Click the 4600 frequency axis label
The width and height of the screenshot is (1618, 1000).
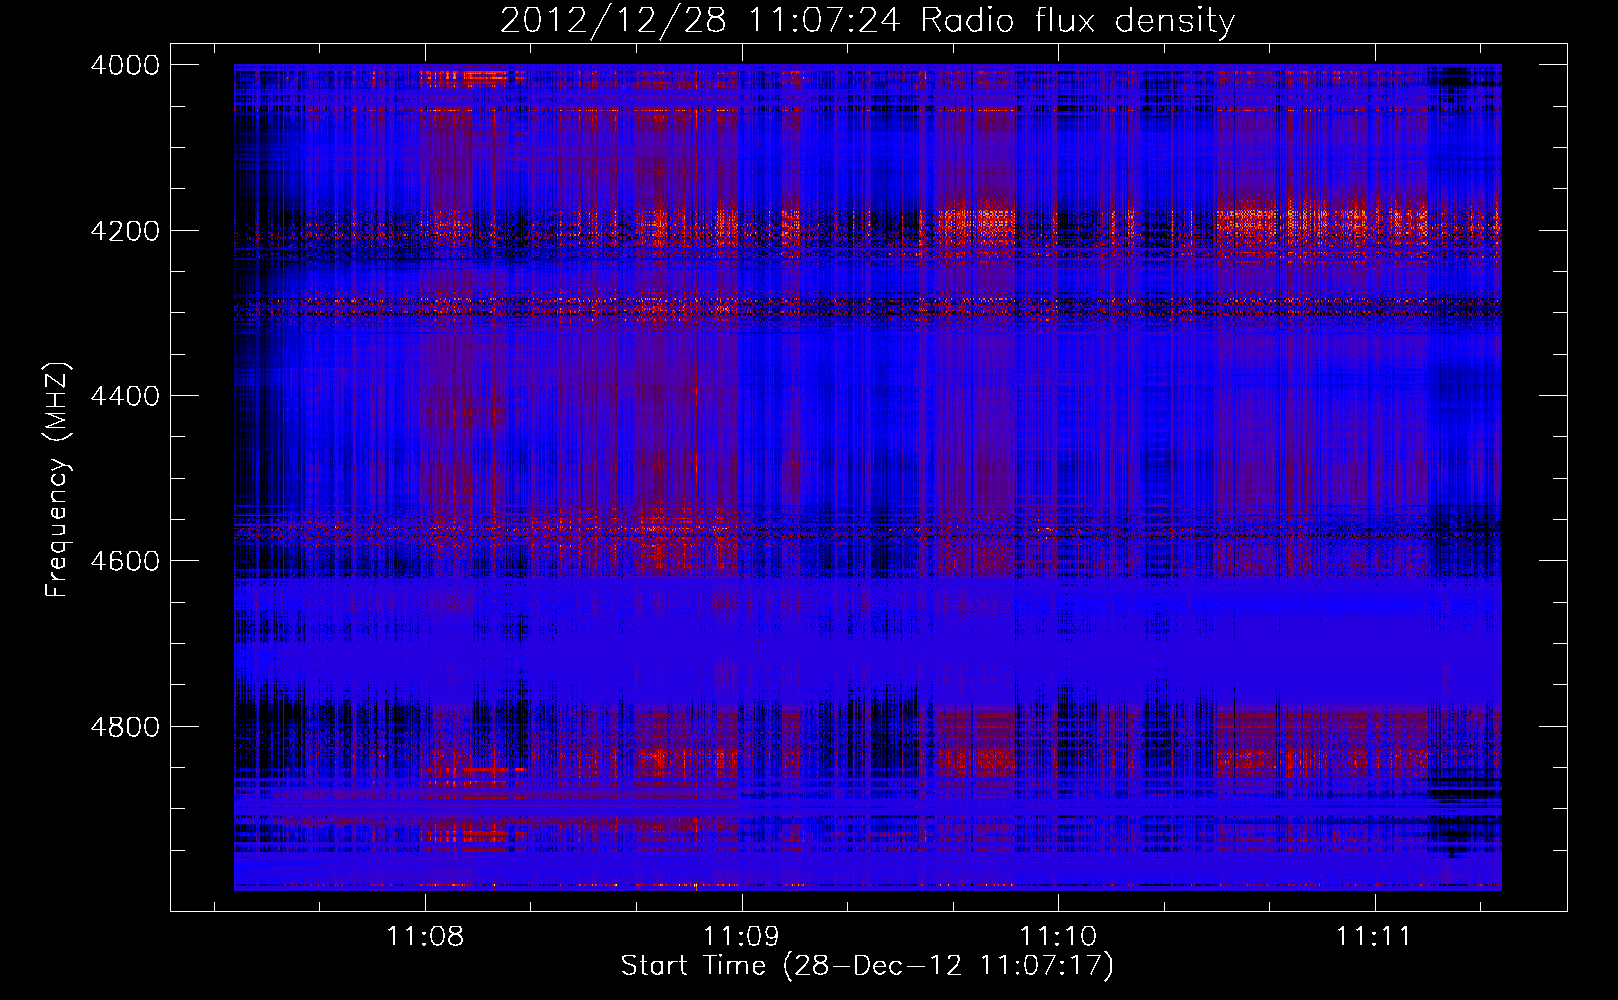click(x=125, y=561)
